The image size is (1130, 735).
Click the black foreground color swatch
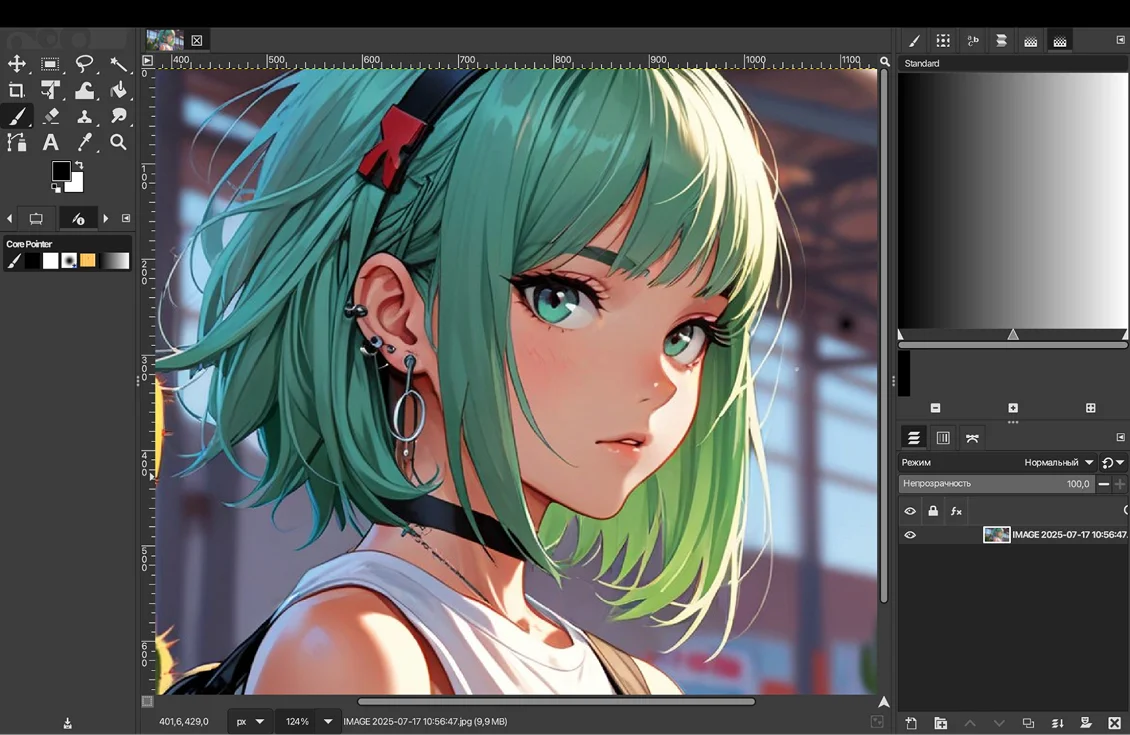coord(61,171)
